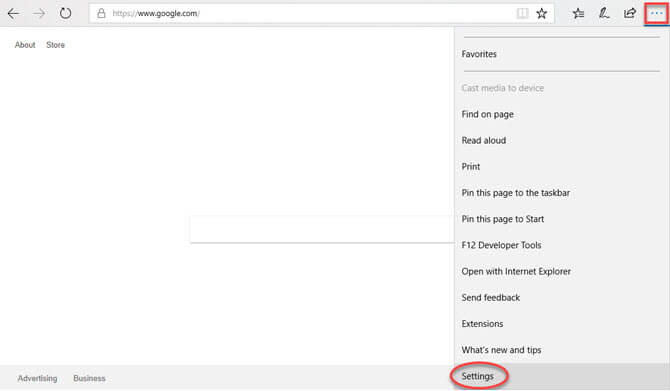Screen dimensions: 670x391
Task: Click the Forward navigation arrow
Action: (39, 14)
